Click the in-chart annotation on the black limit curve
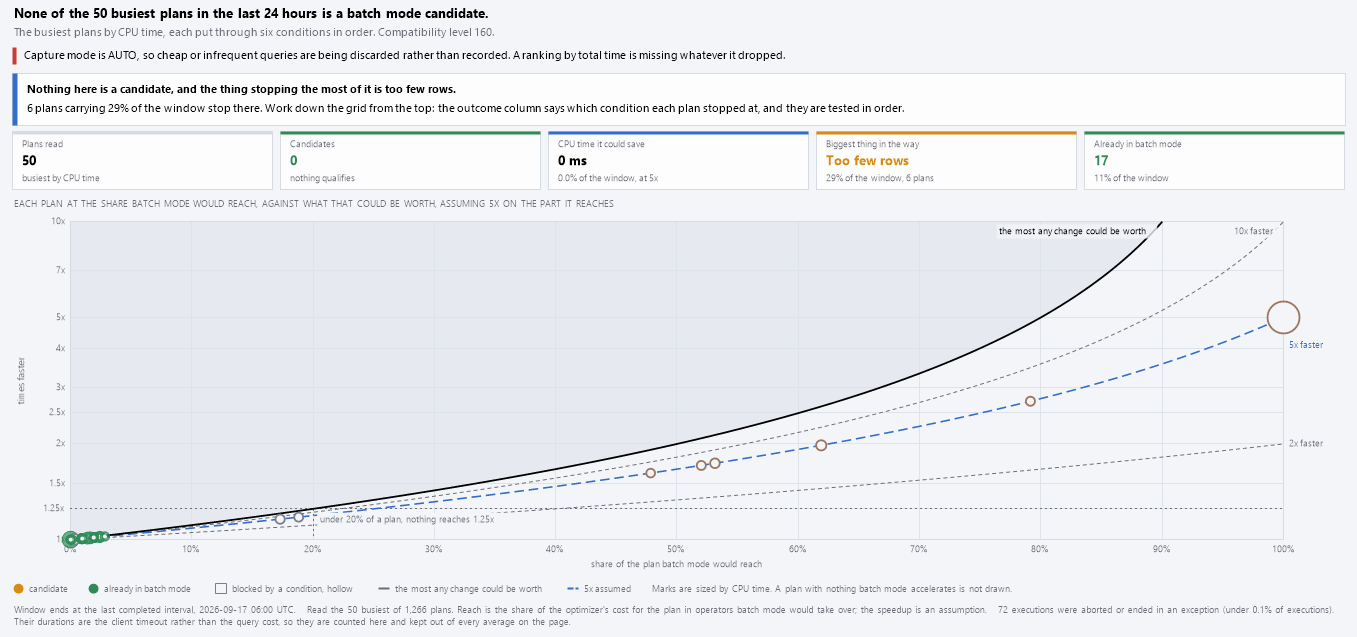Screen dimensions: 1357x637 pos(1072,231)
